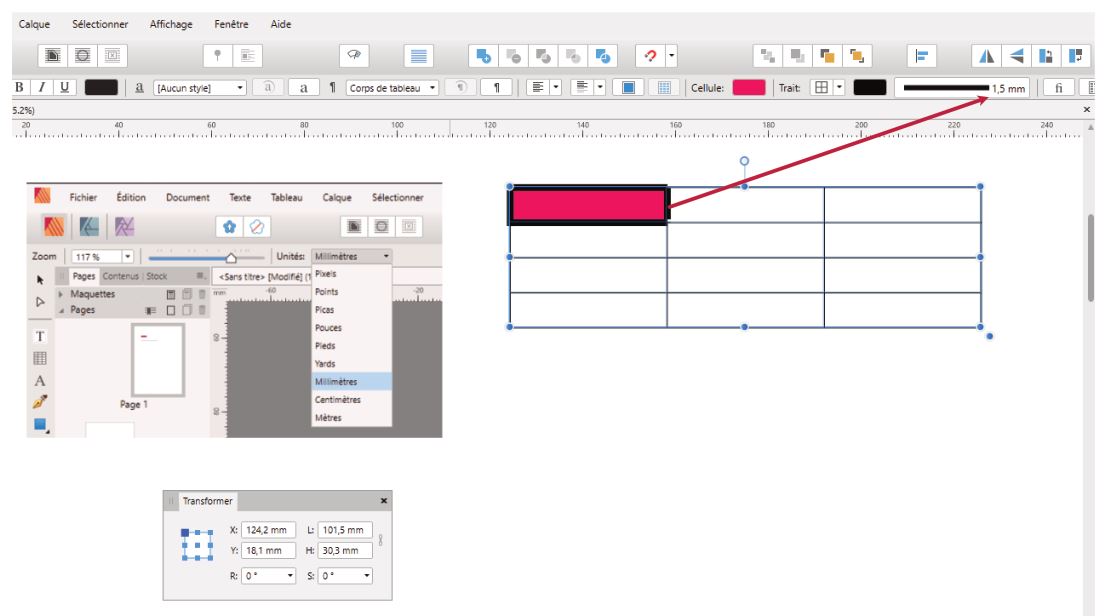
Task: Select the Frame Text tool (T)
Action: tap(40, 336)
